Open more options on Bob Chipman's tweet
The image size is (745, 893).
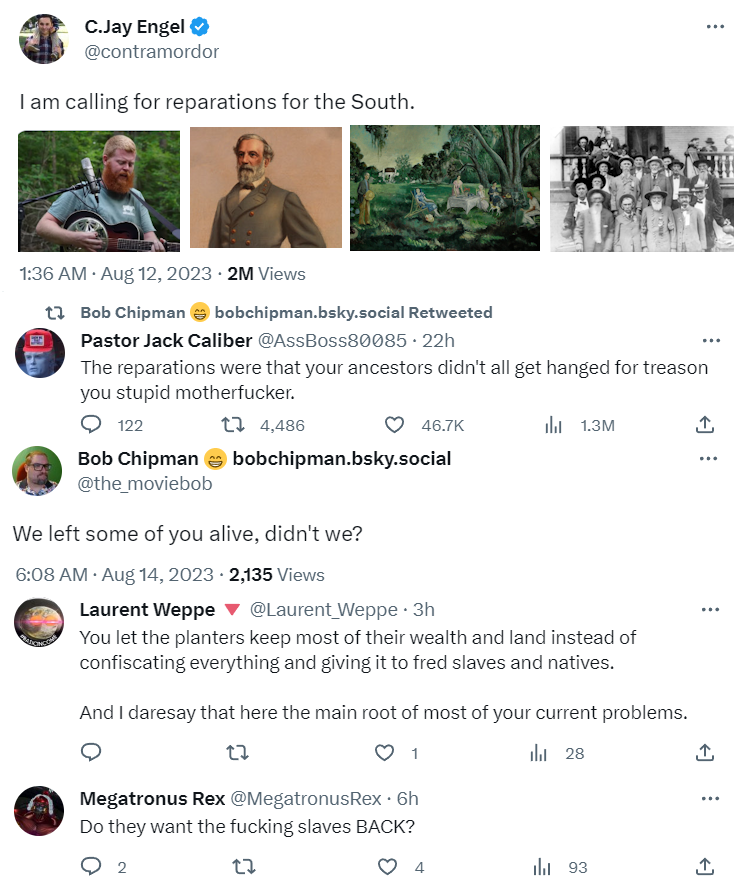tap(709, 459)
